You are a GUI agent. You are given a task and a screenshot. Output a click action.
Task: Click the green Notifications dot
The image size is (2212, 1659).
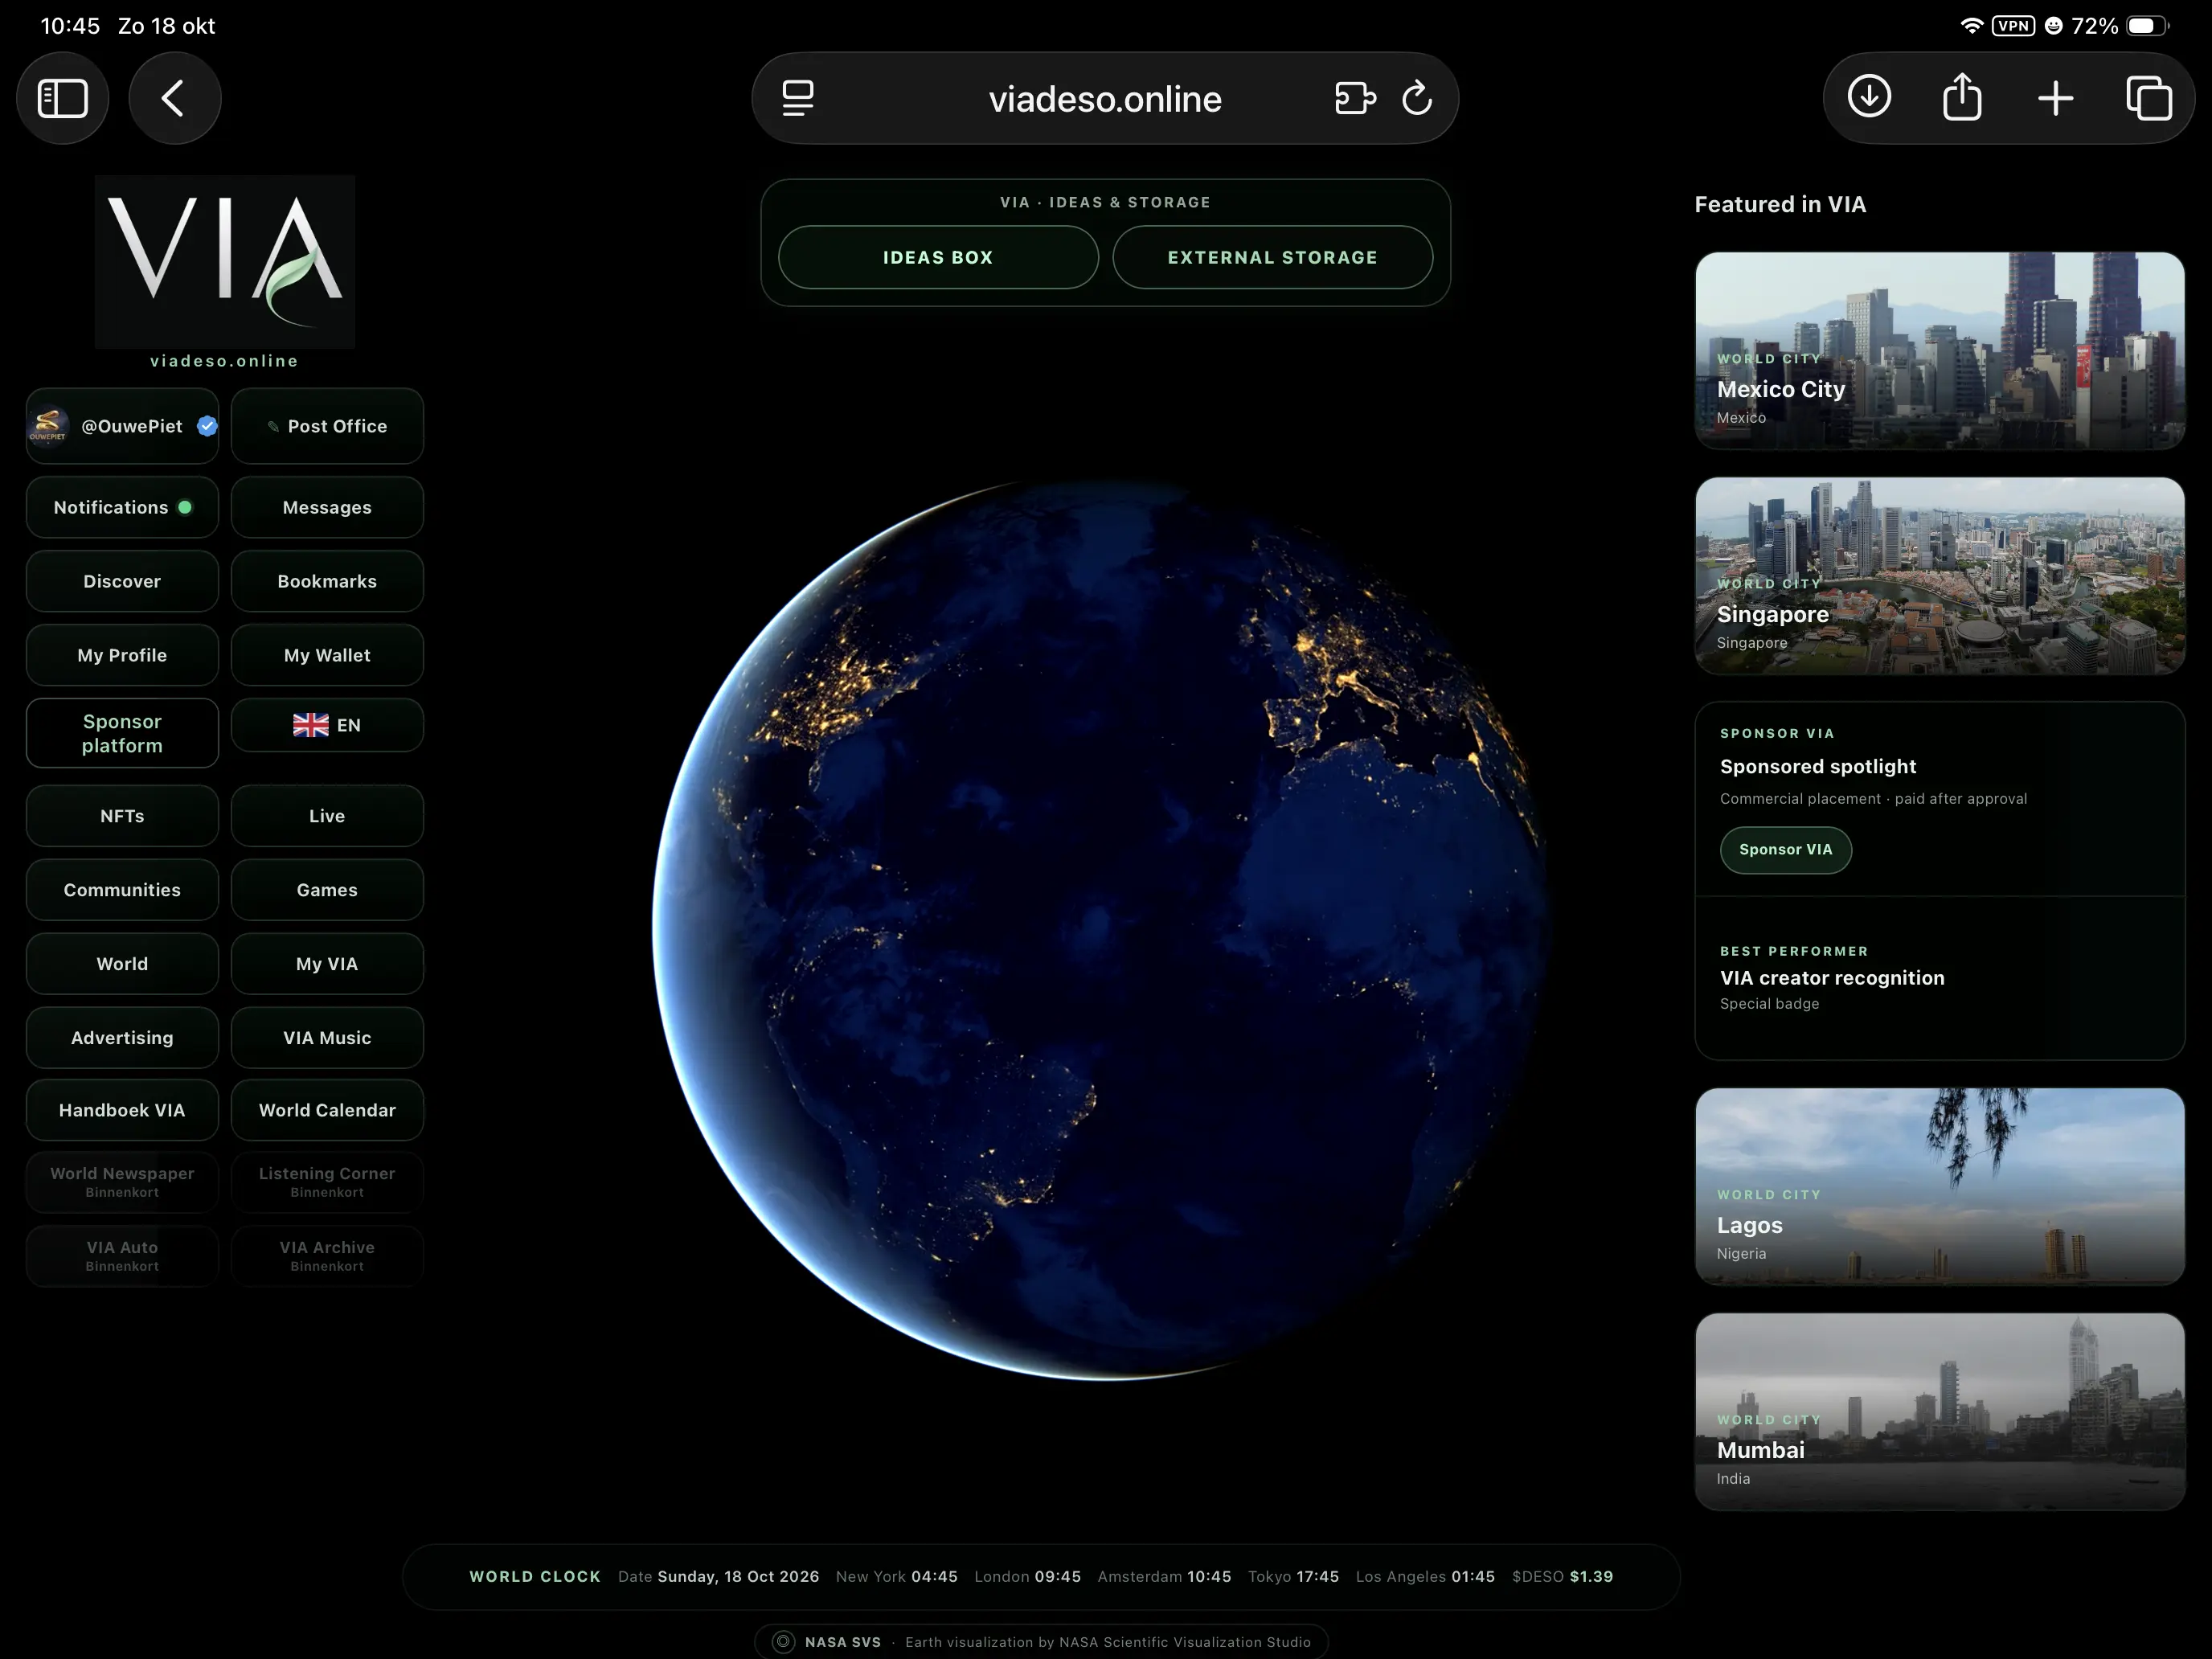click(185, 507)
